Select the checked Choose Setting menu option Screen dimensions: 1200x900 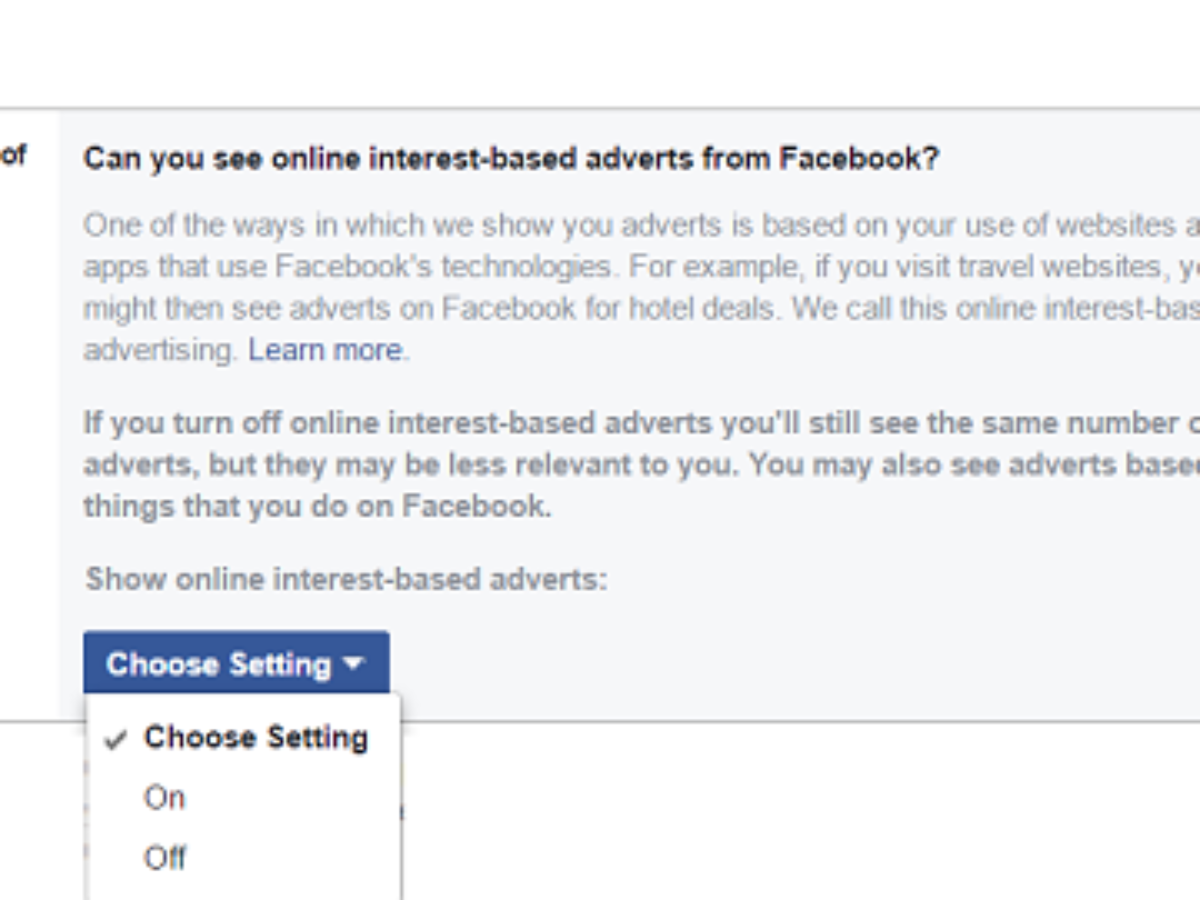click(x=255, y=738)
